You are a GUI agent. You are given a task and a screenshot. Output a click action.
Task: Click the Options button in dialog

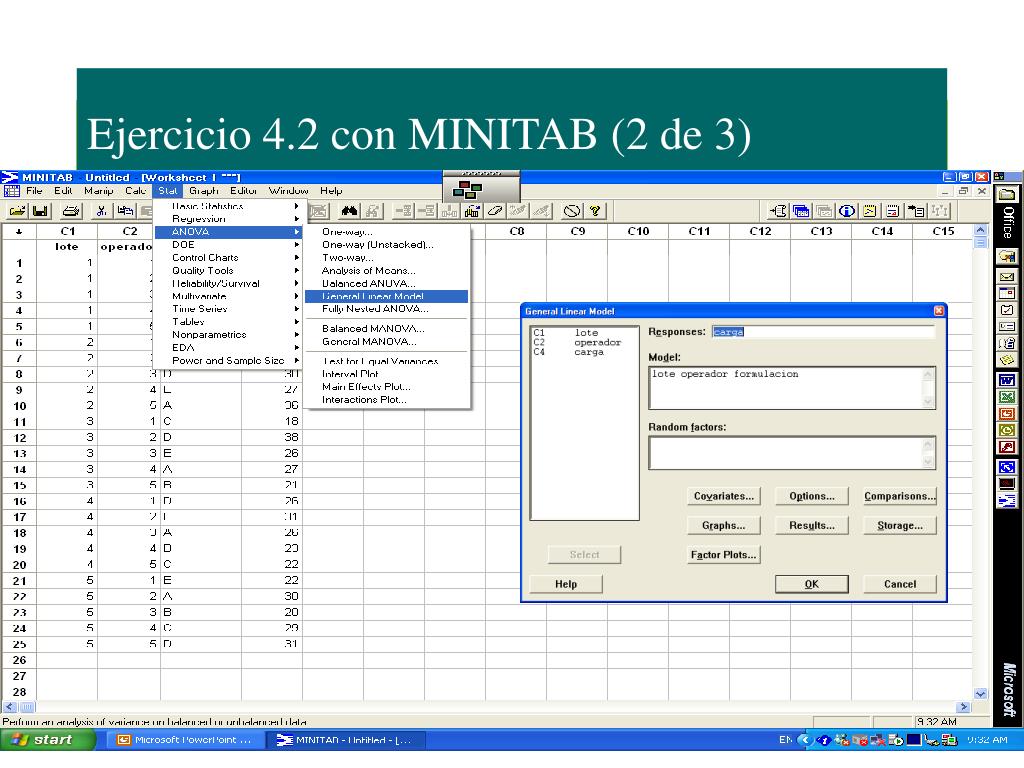point(812,496)
